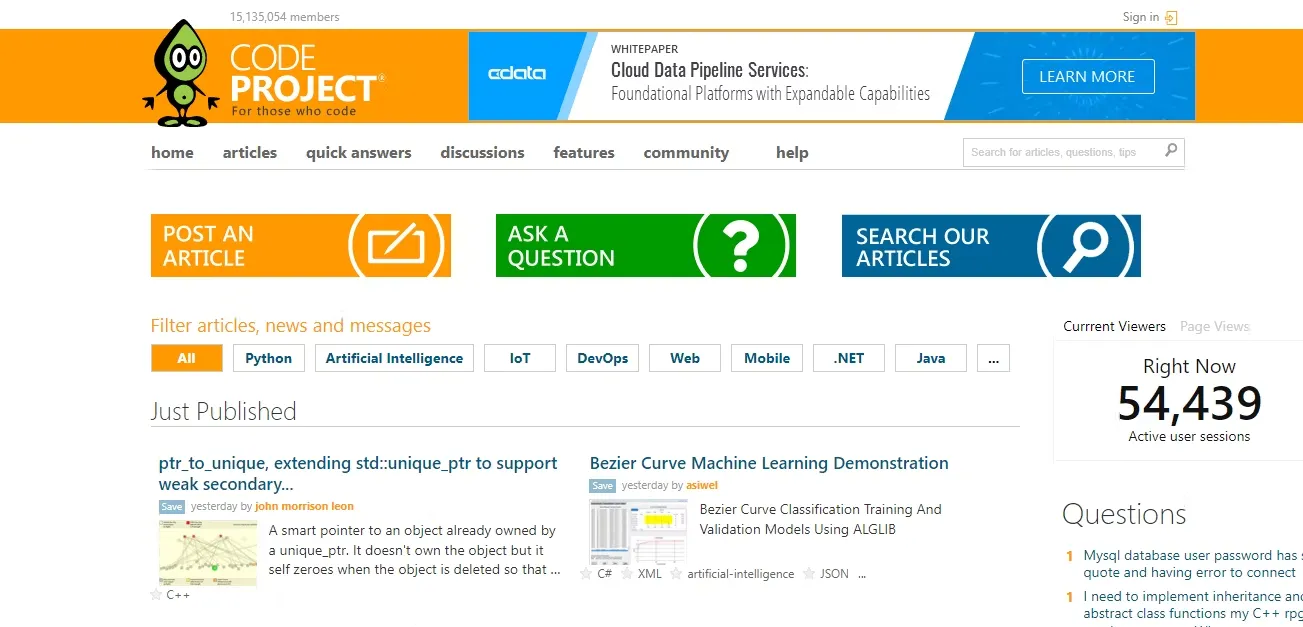The image size is (1303, 627).
Task: Toggle the Save badge on ptr_to_unique article
Action: pyautogui.click(x=172, y=507)
